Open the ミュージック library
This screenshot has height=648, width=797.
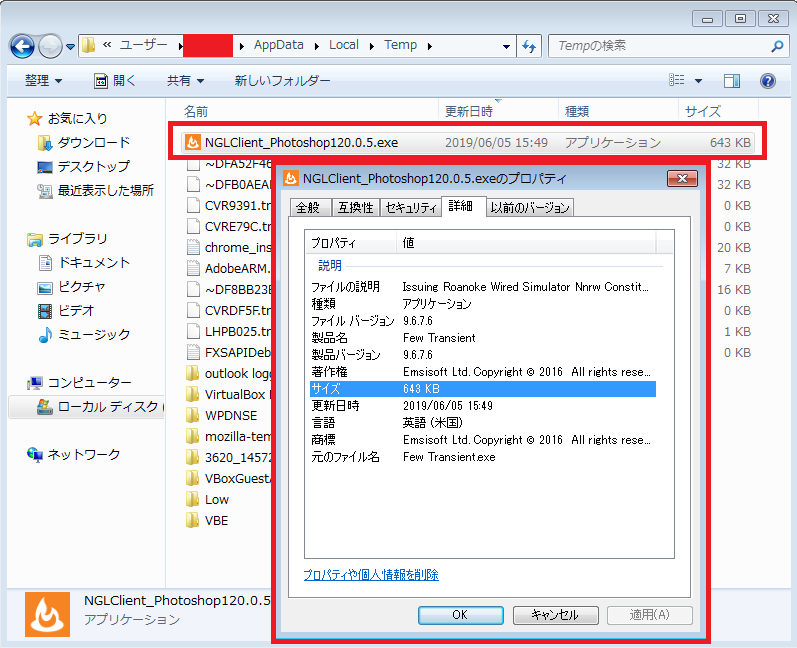(84, 334)
